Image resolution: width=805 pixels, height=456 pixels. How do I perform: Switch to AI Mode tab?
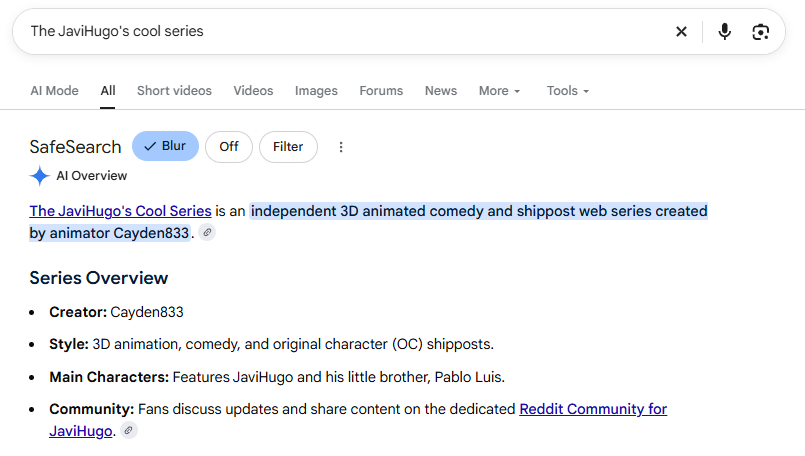click(x=54, y=91)
